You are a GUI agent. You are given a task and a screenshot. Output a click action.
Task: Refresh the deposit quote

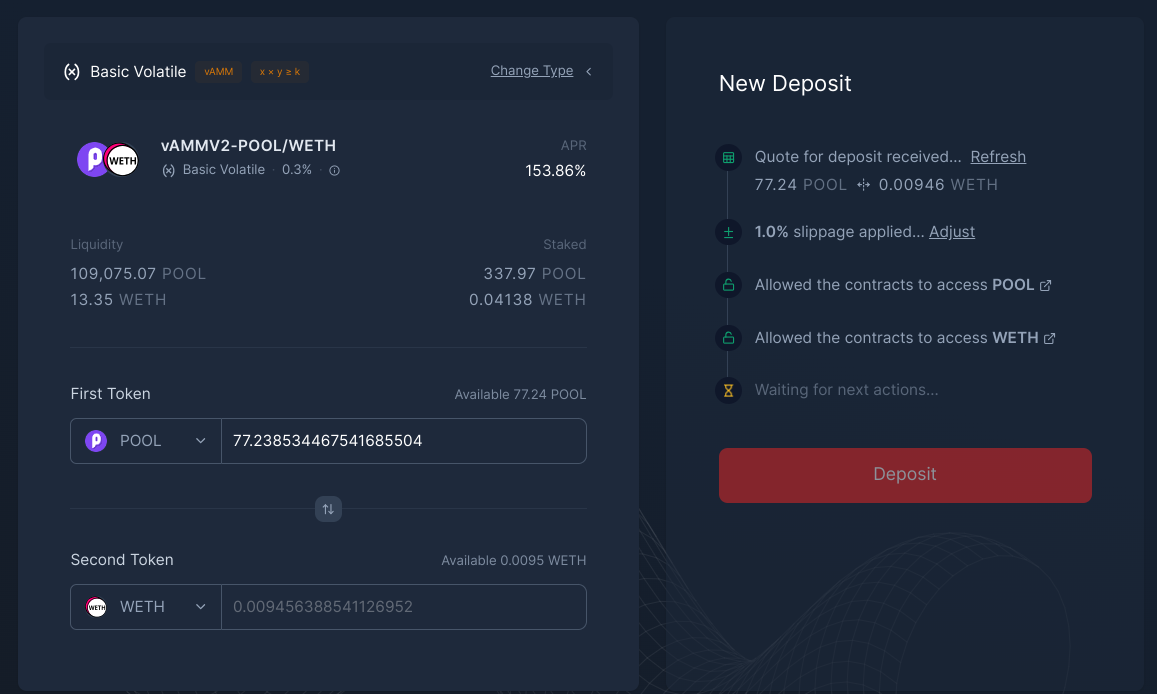998,156
